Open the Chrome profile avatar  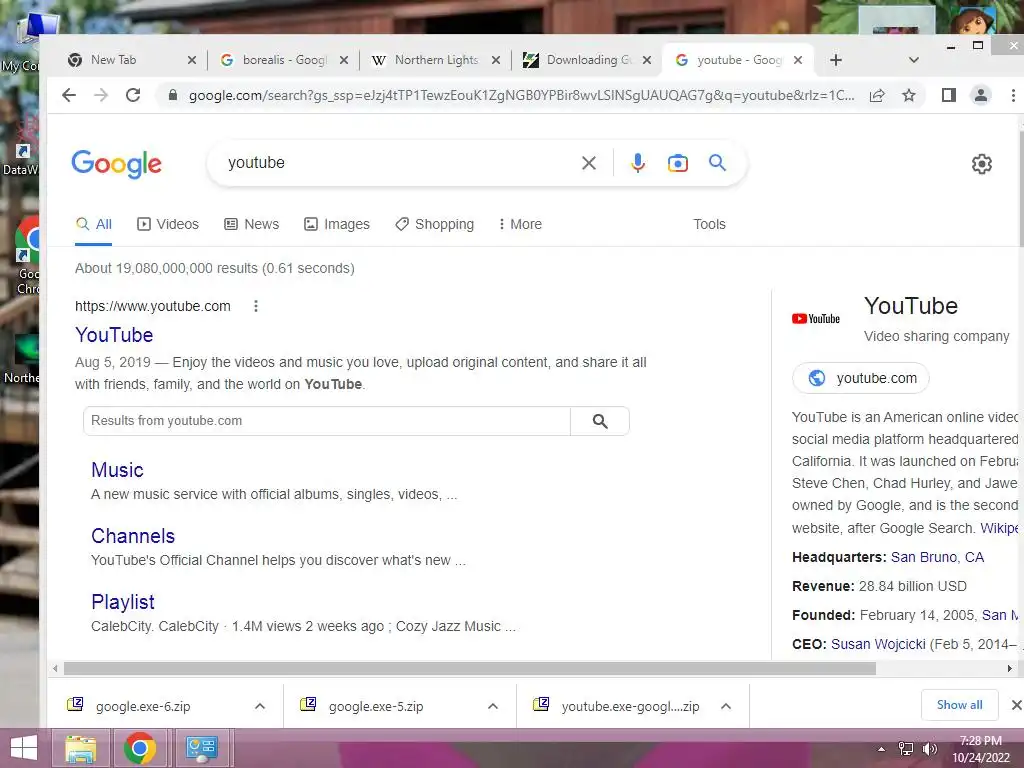point(980,95)
